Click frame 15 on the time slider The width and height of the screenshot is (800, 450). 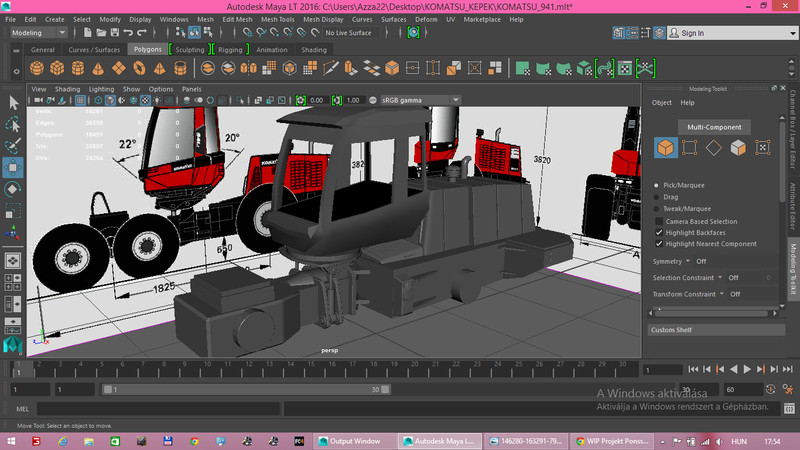coord(311,368)
